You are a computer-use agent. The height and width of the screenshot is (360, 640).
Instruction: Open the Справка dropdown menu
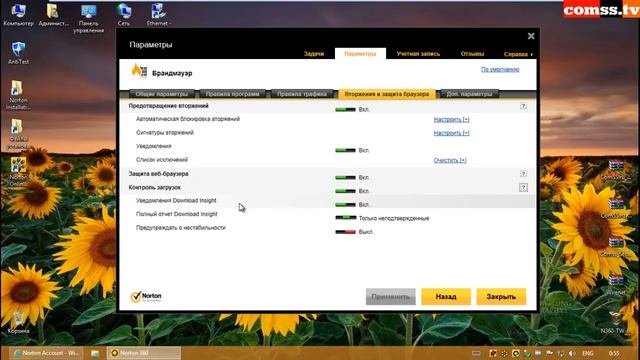click(x=518, y=54)
